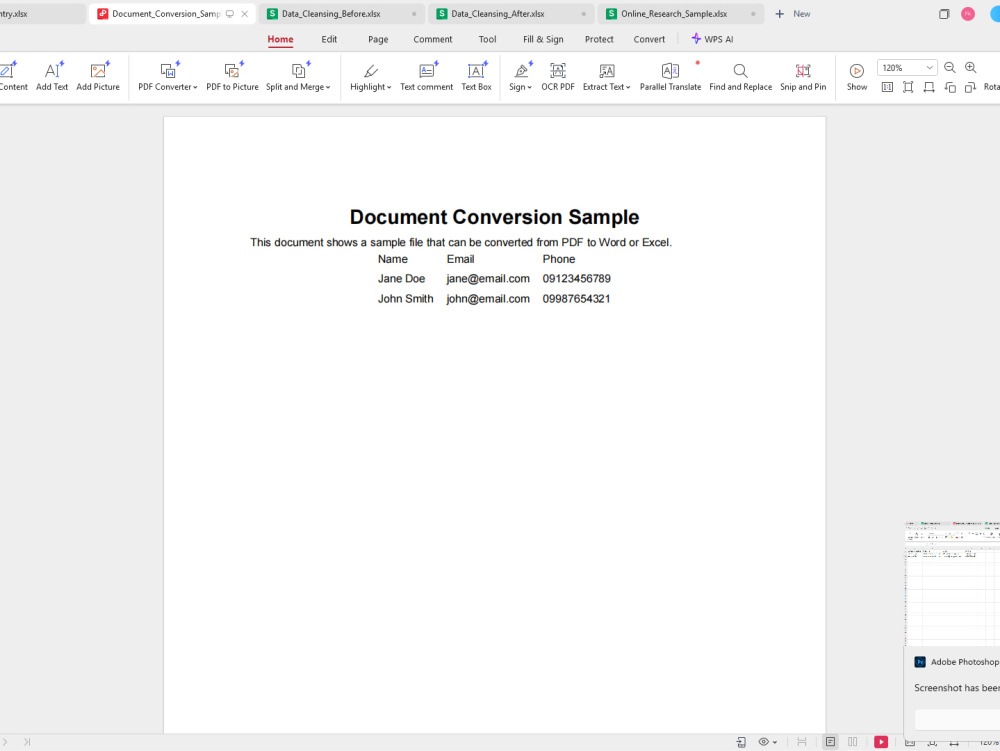Jump to last page arrow
Image resolution: width=1000 pixels, height=751 pixels.
click(27, 741)
